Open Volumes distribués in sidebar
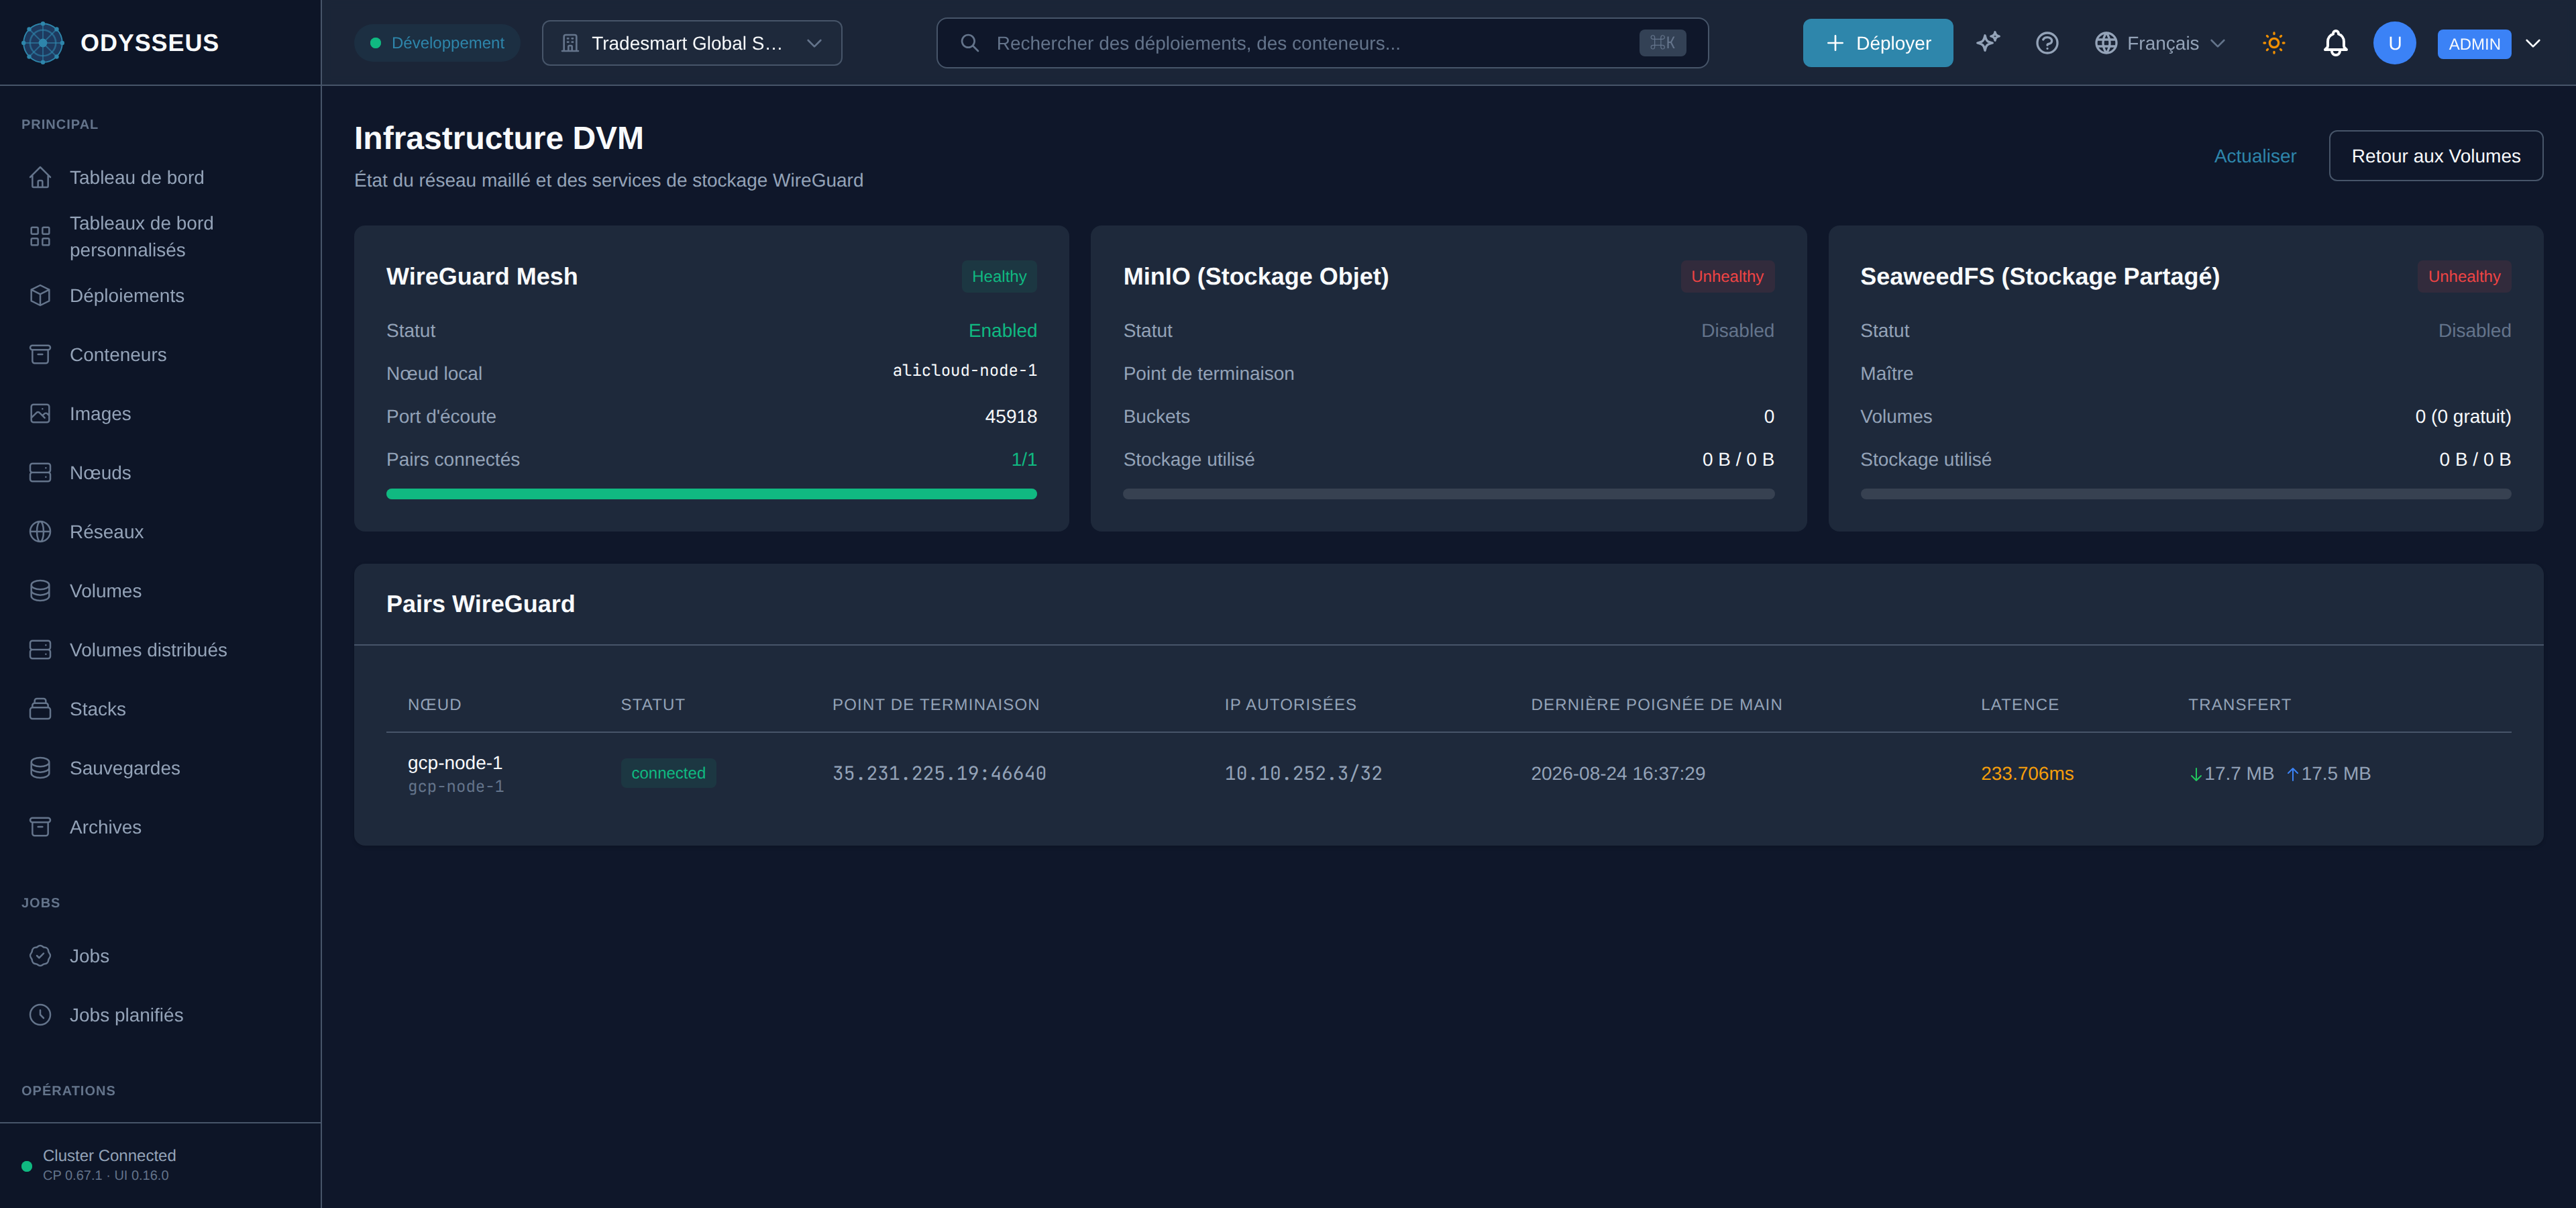Image resolution: width=2576 pixels, height=1208 pixels. [x=160, y=650]
